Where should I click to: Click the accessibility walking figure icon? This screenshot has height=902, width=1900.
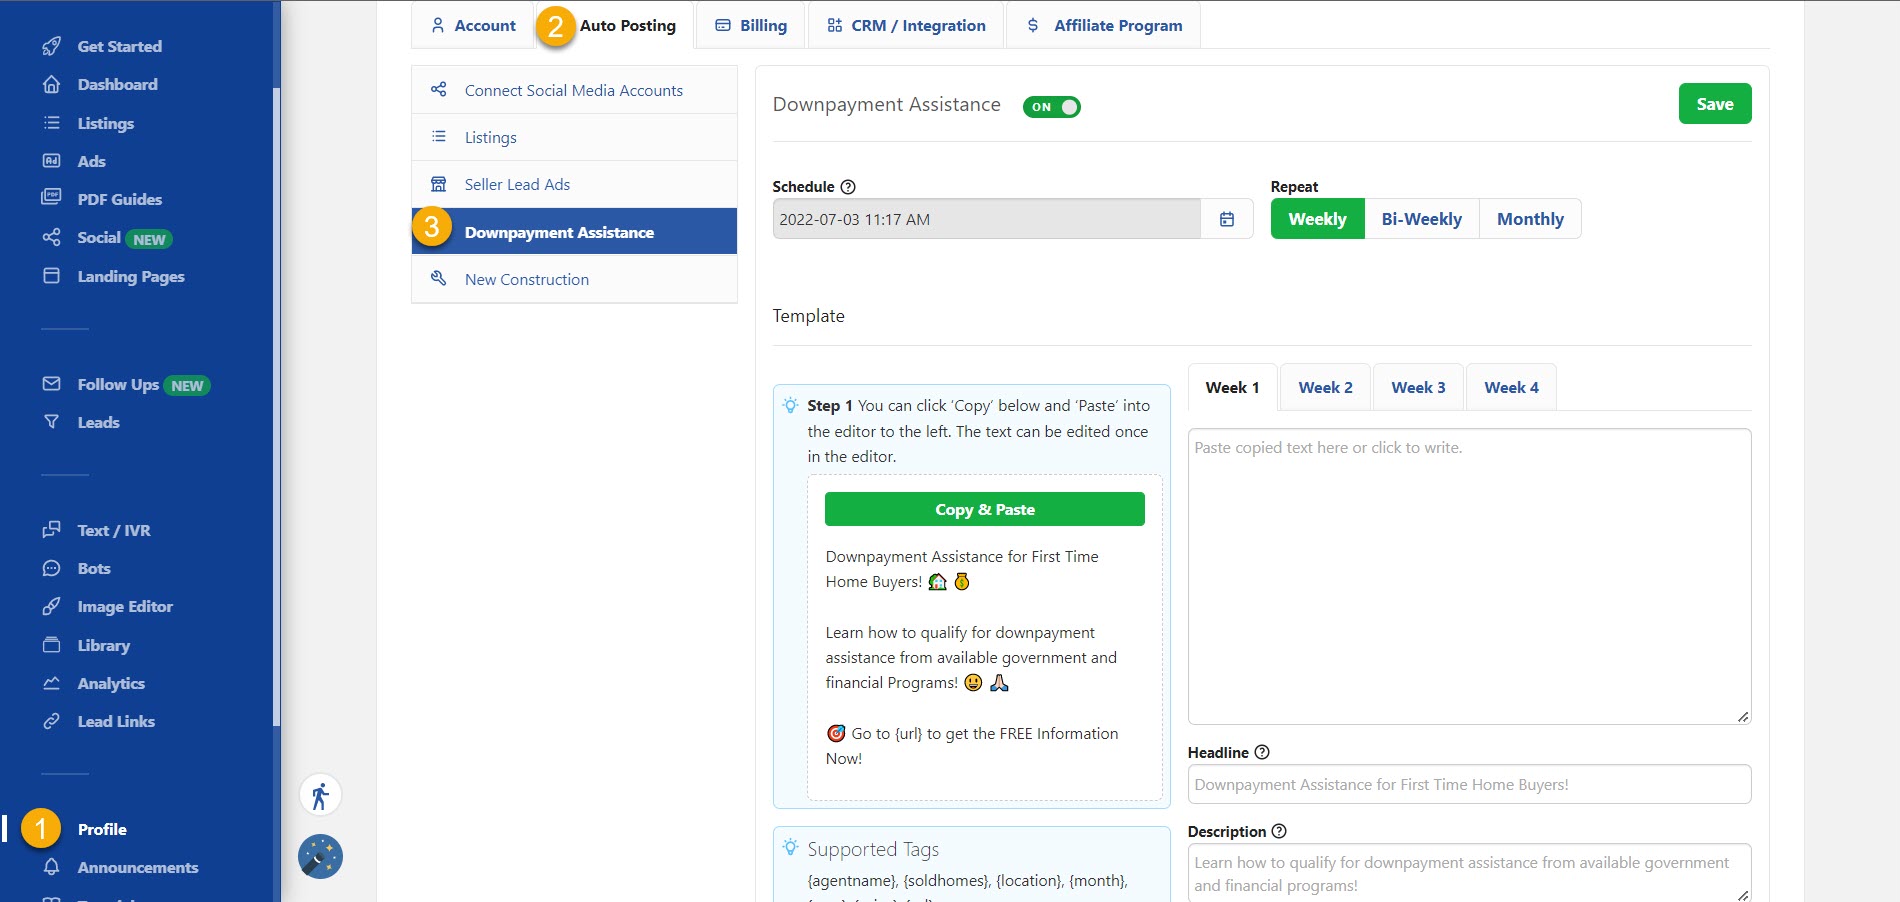[x=320, y=796]
